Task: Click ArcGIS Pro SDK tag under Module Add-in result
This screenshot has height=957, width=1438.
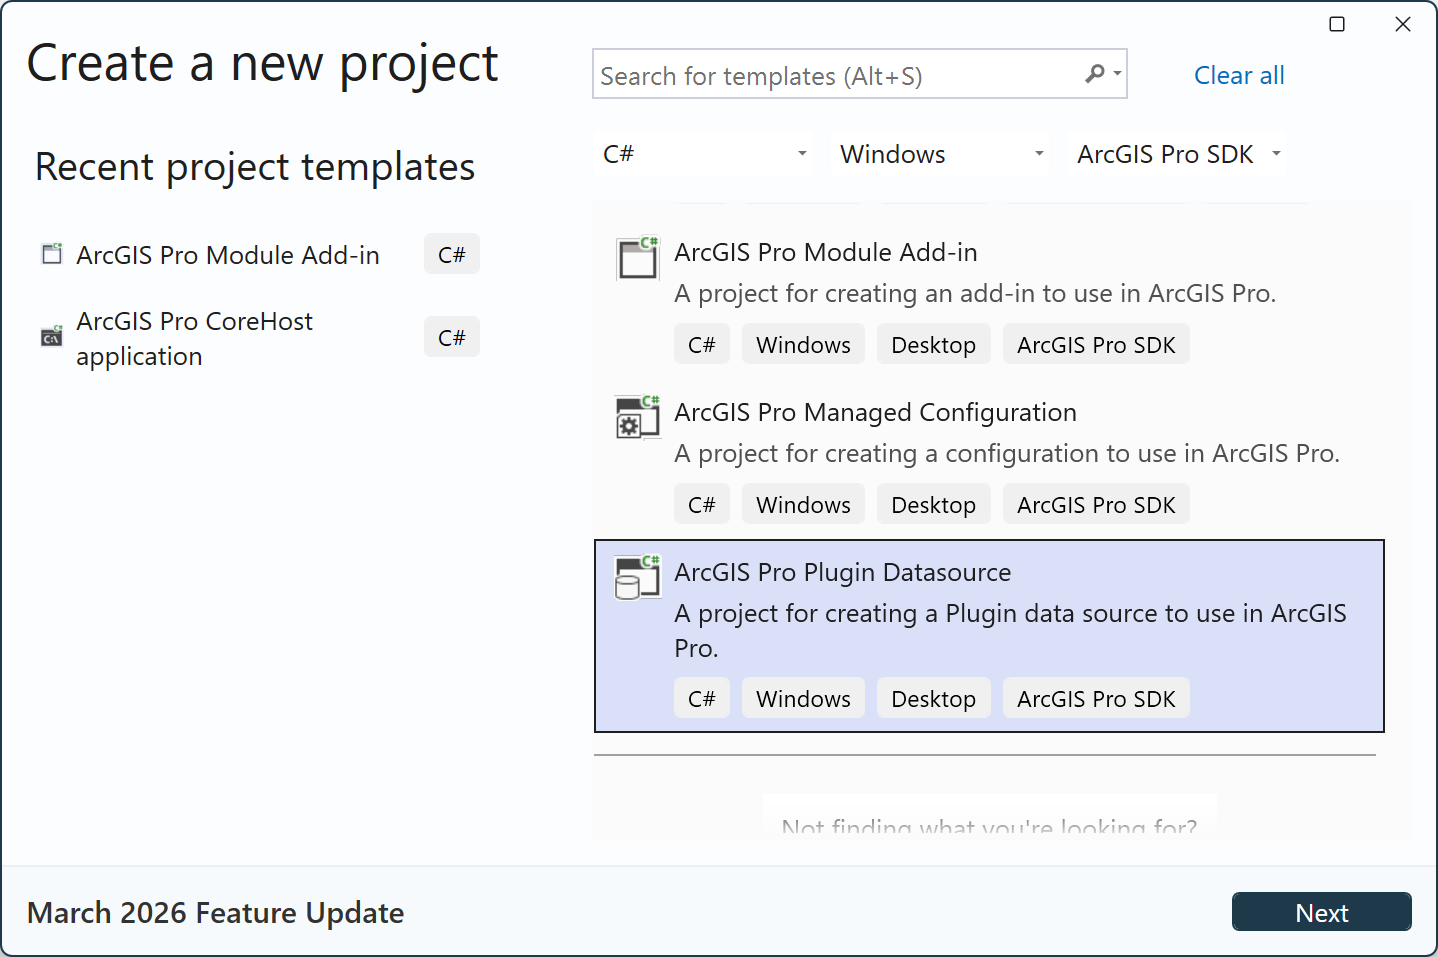Action: [1096, 344]
